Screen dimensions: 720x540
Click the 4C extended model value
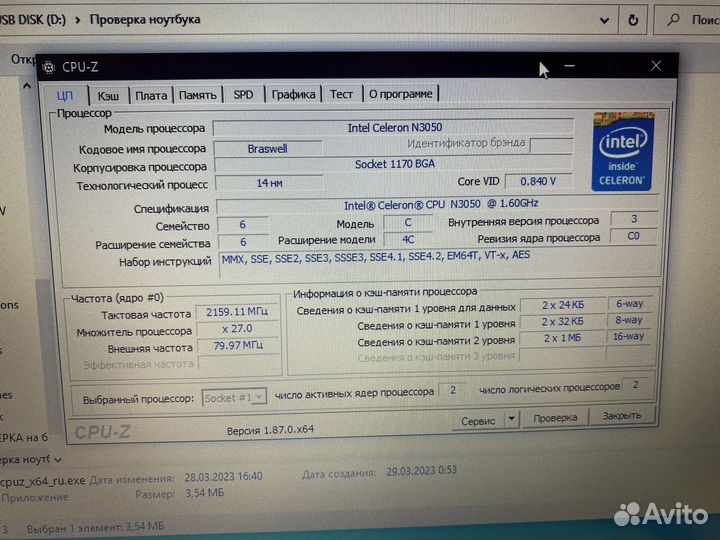point(408,239)
